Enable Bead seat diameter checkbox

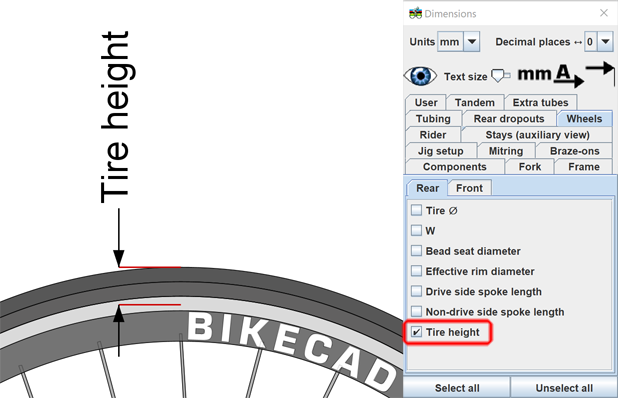tap(416, 251)
